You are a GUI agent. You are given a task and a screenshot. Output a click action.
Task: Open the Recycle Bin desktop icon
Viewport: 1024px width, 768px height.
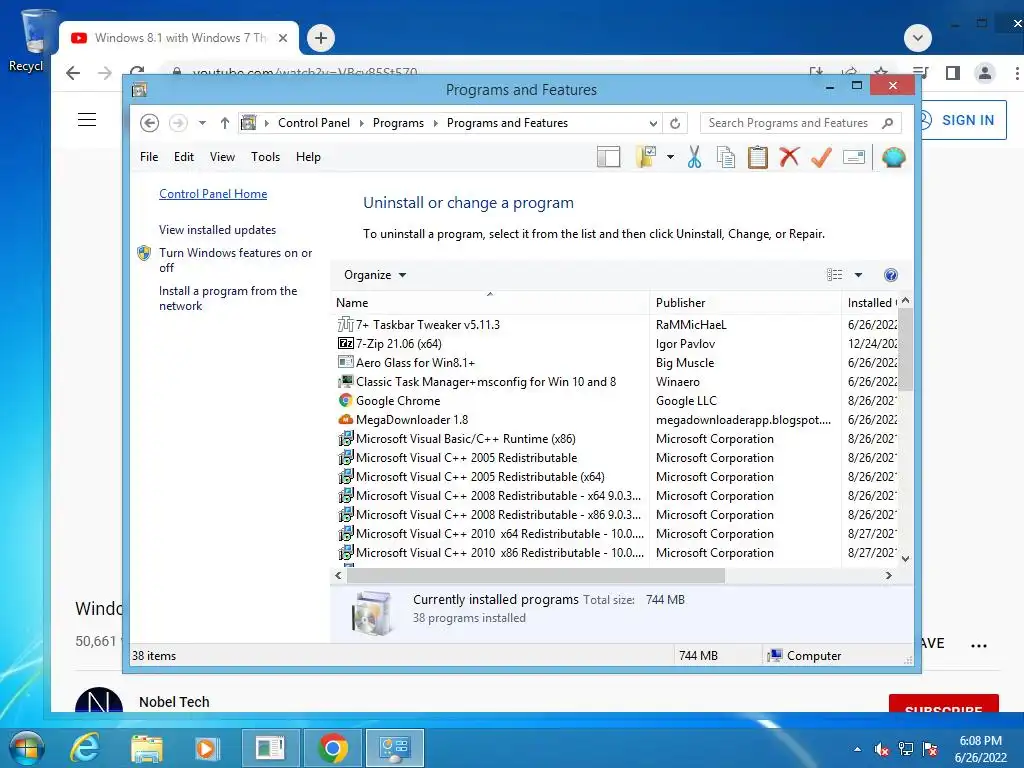point(35,40)
